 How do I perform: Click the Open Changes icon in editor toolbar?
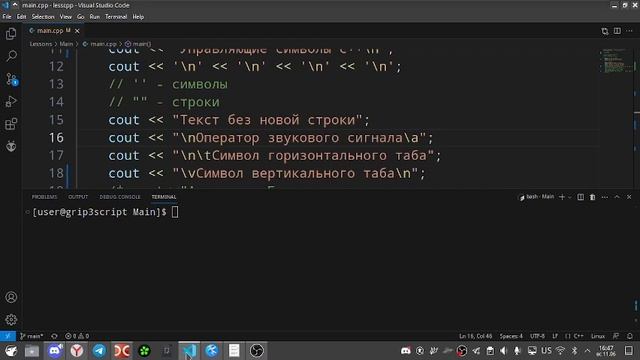[605, 31]
